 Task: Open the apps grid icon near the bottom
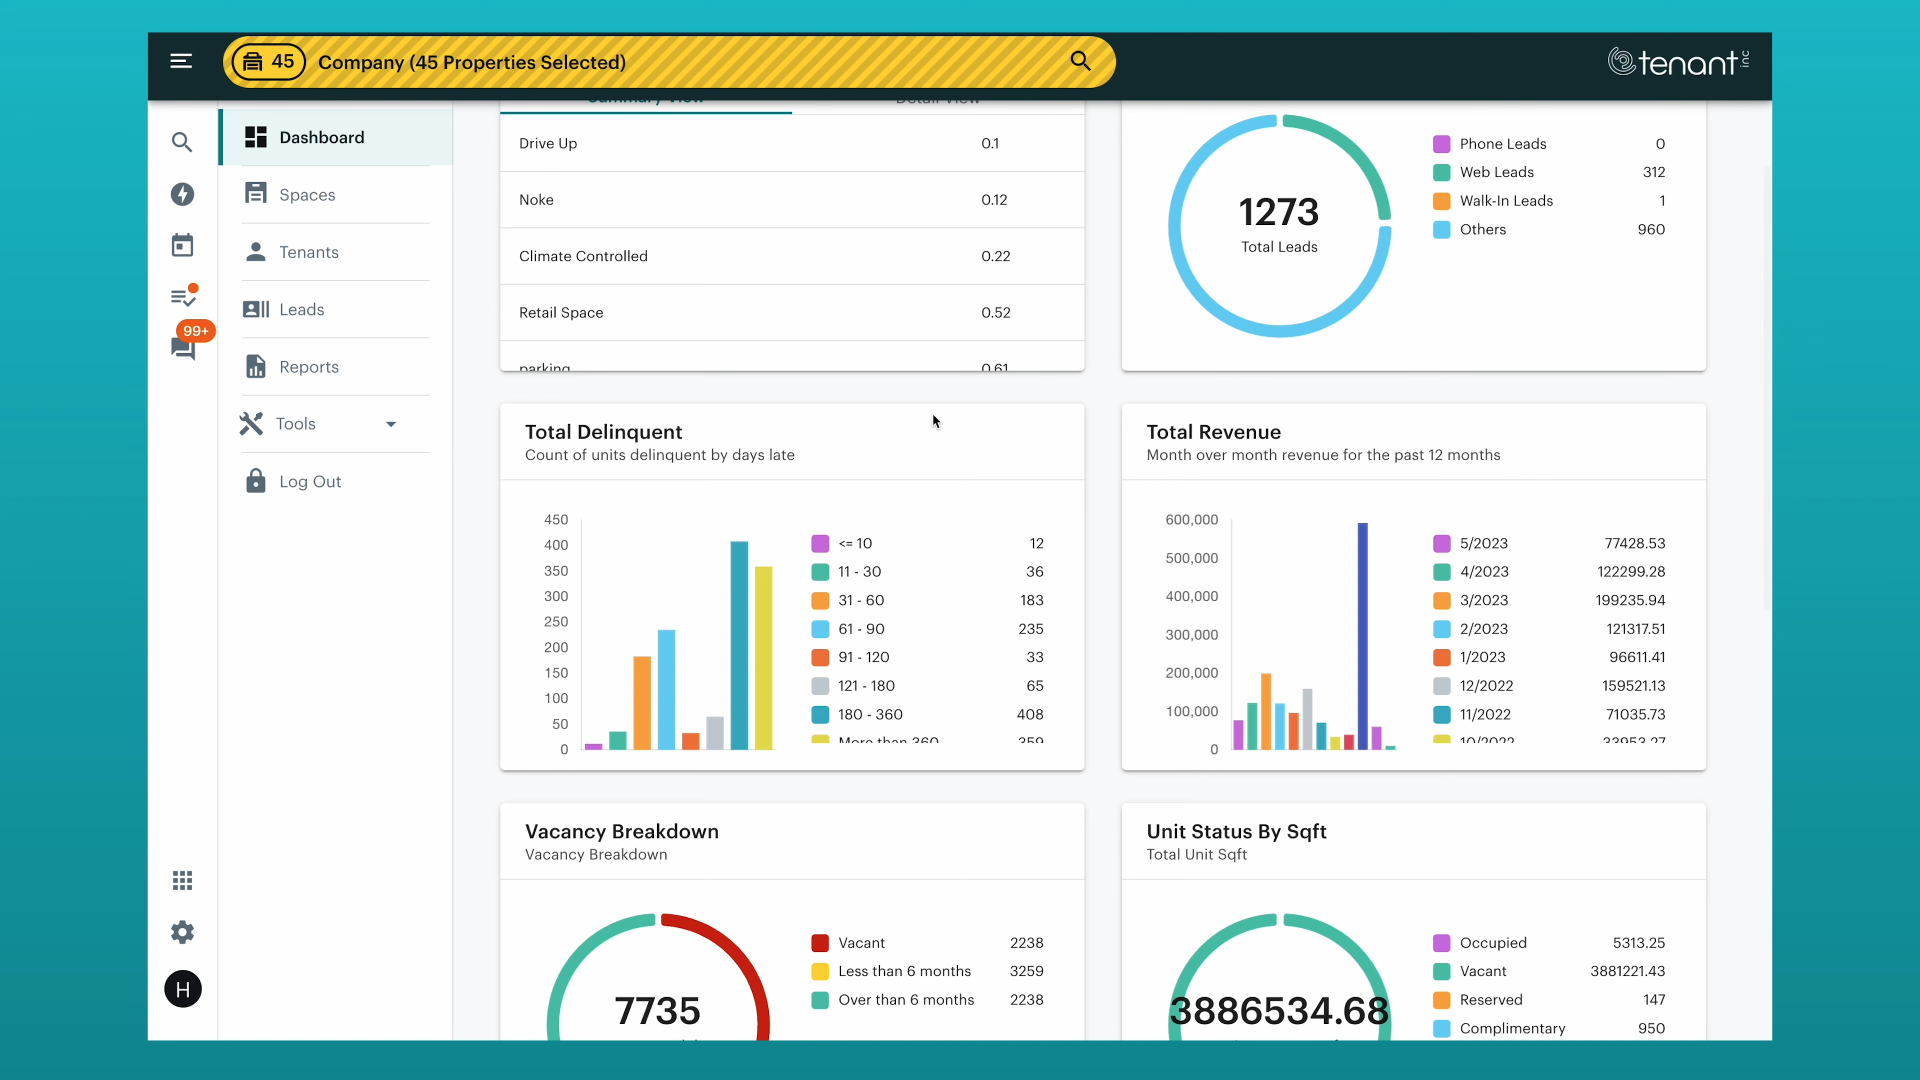pyautogui.click(x=182, y=880)
